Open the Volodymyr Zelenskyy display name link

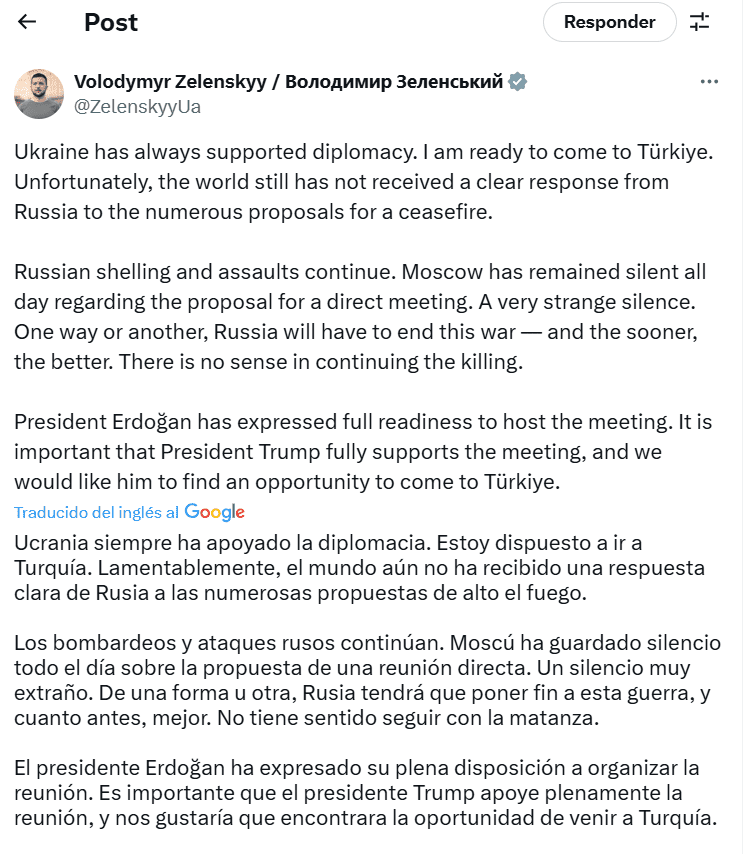pos(170,82)
